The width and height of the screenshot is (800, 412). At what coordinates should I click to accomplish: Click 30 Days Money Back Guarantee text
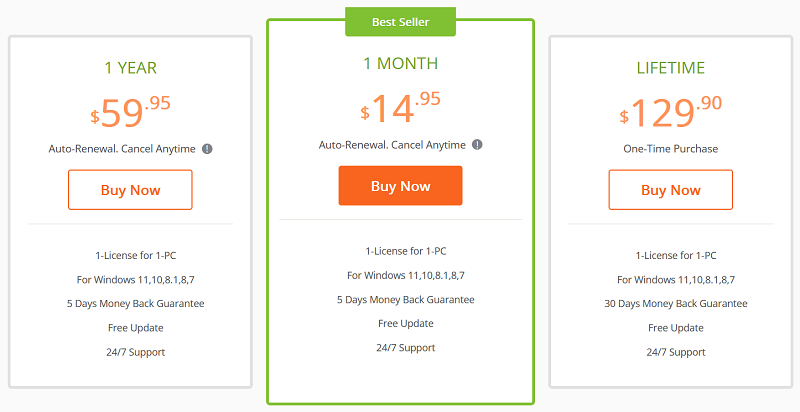pyautogui.click(x=676, y=303)
